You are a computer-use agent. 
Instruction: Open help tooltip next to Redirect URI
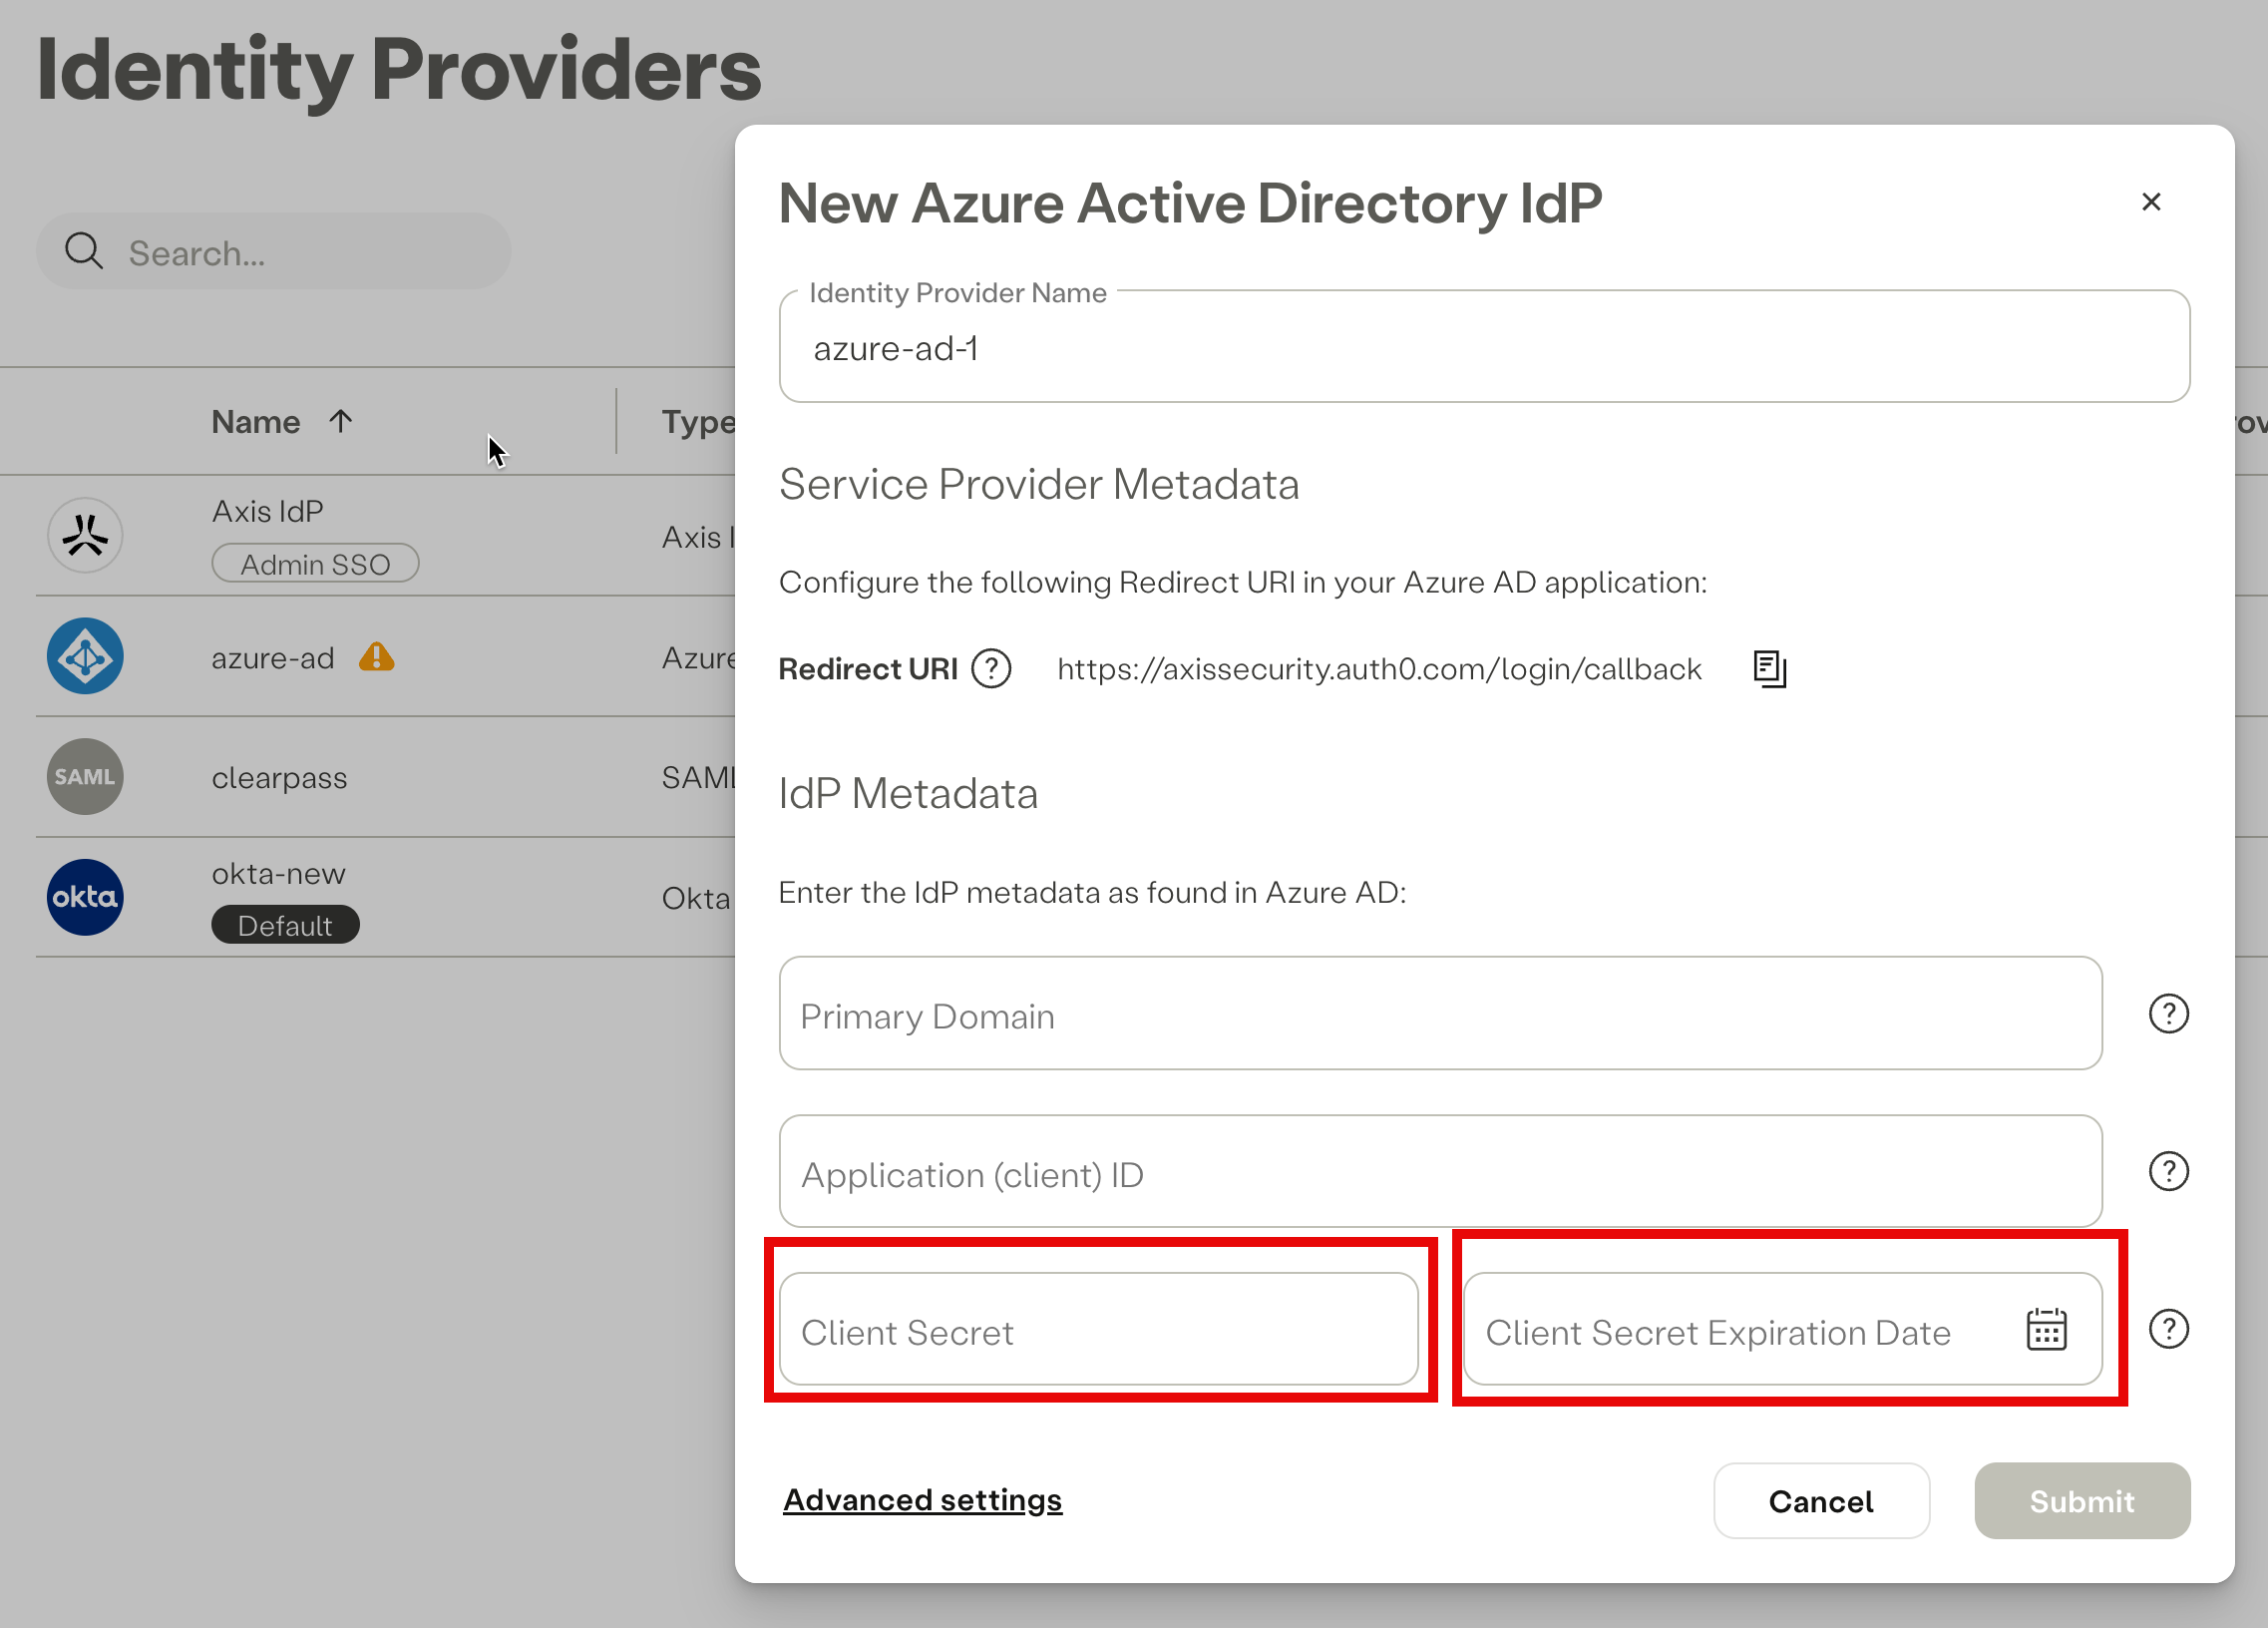(991, 669)
